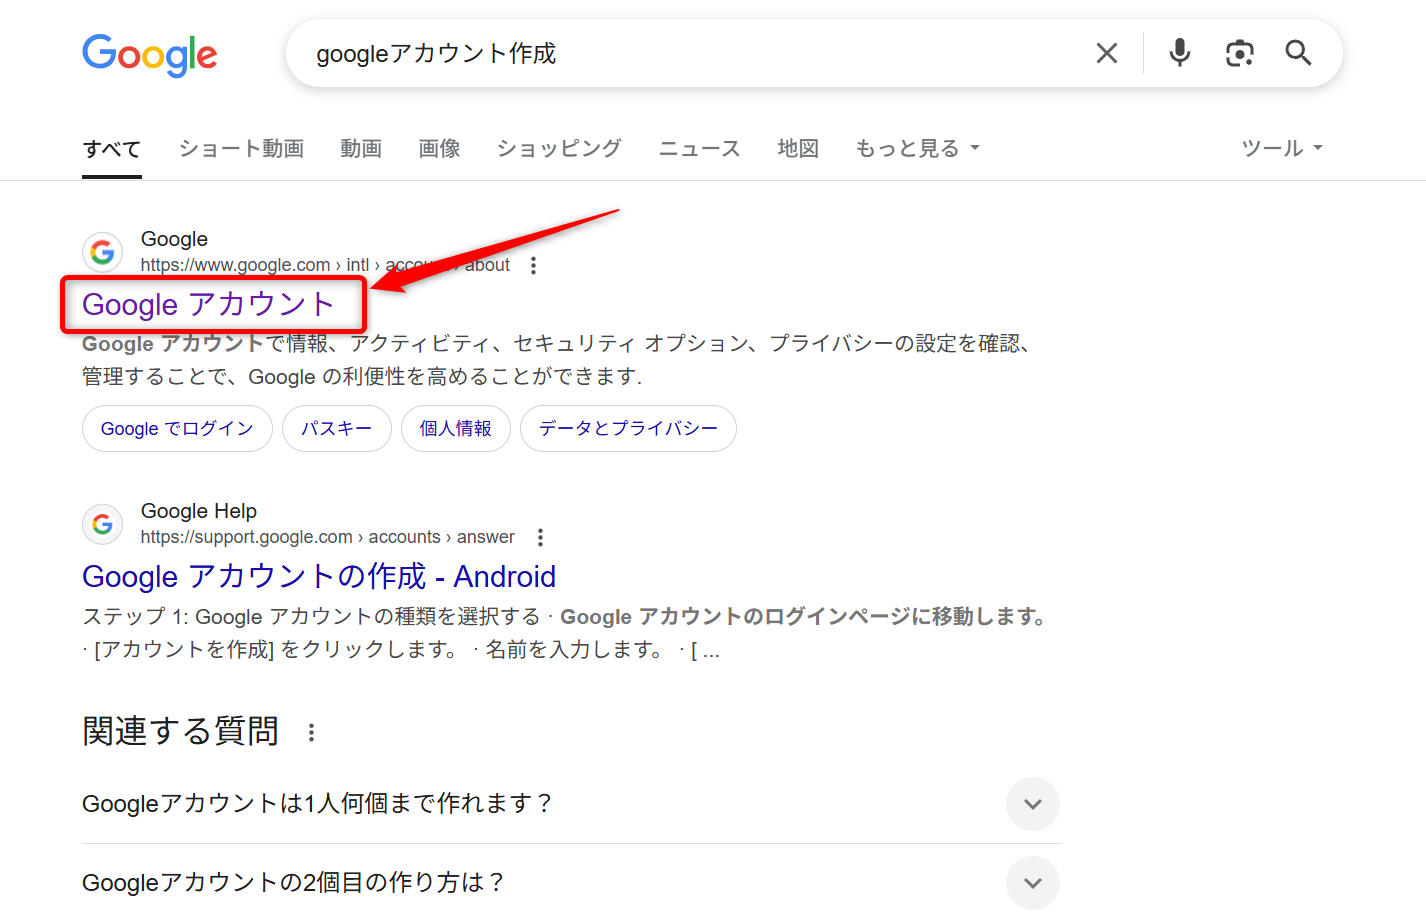The height and width of the screenshot is (913, 1426).
Task: Open the three-dot menu on Google Help result
Action: [x=539, y=537]
